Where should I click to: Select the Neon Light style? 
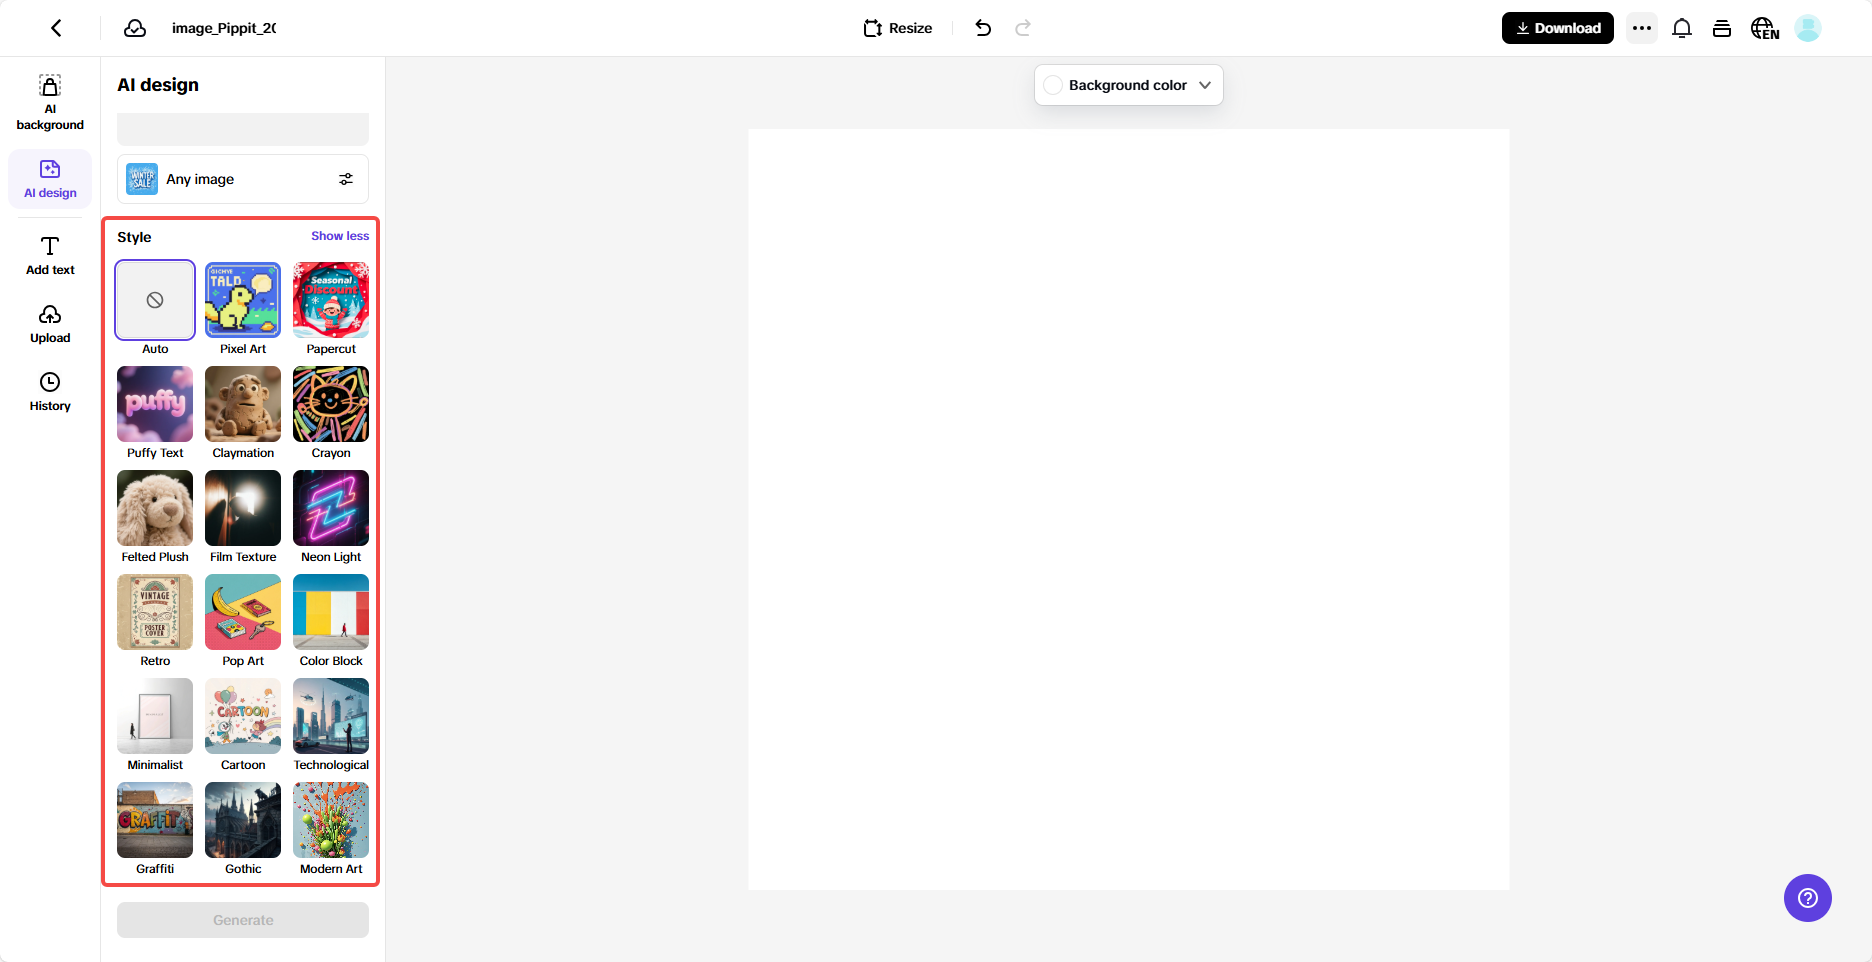[x=331, y=508]
